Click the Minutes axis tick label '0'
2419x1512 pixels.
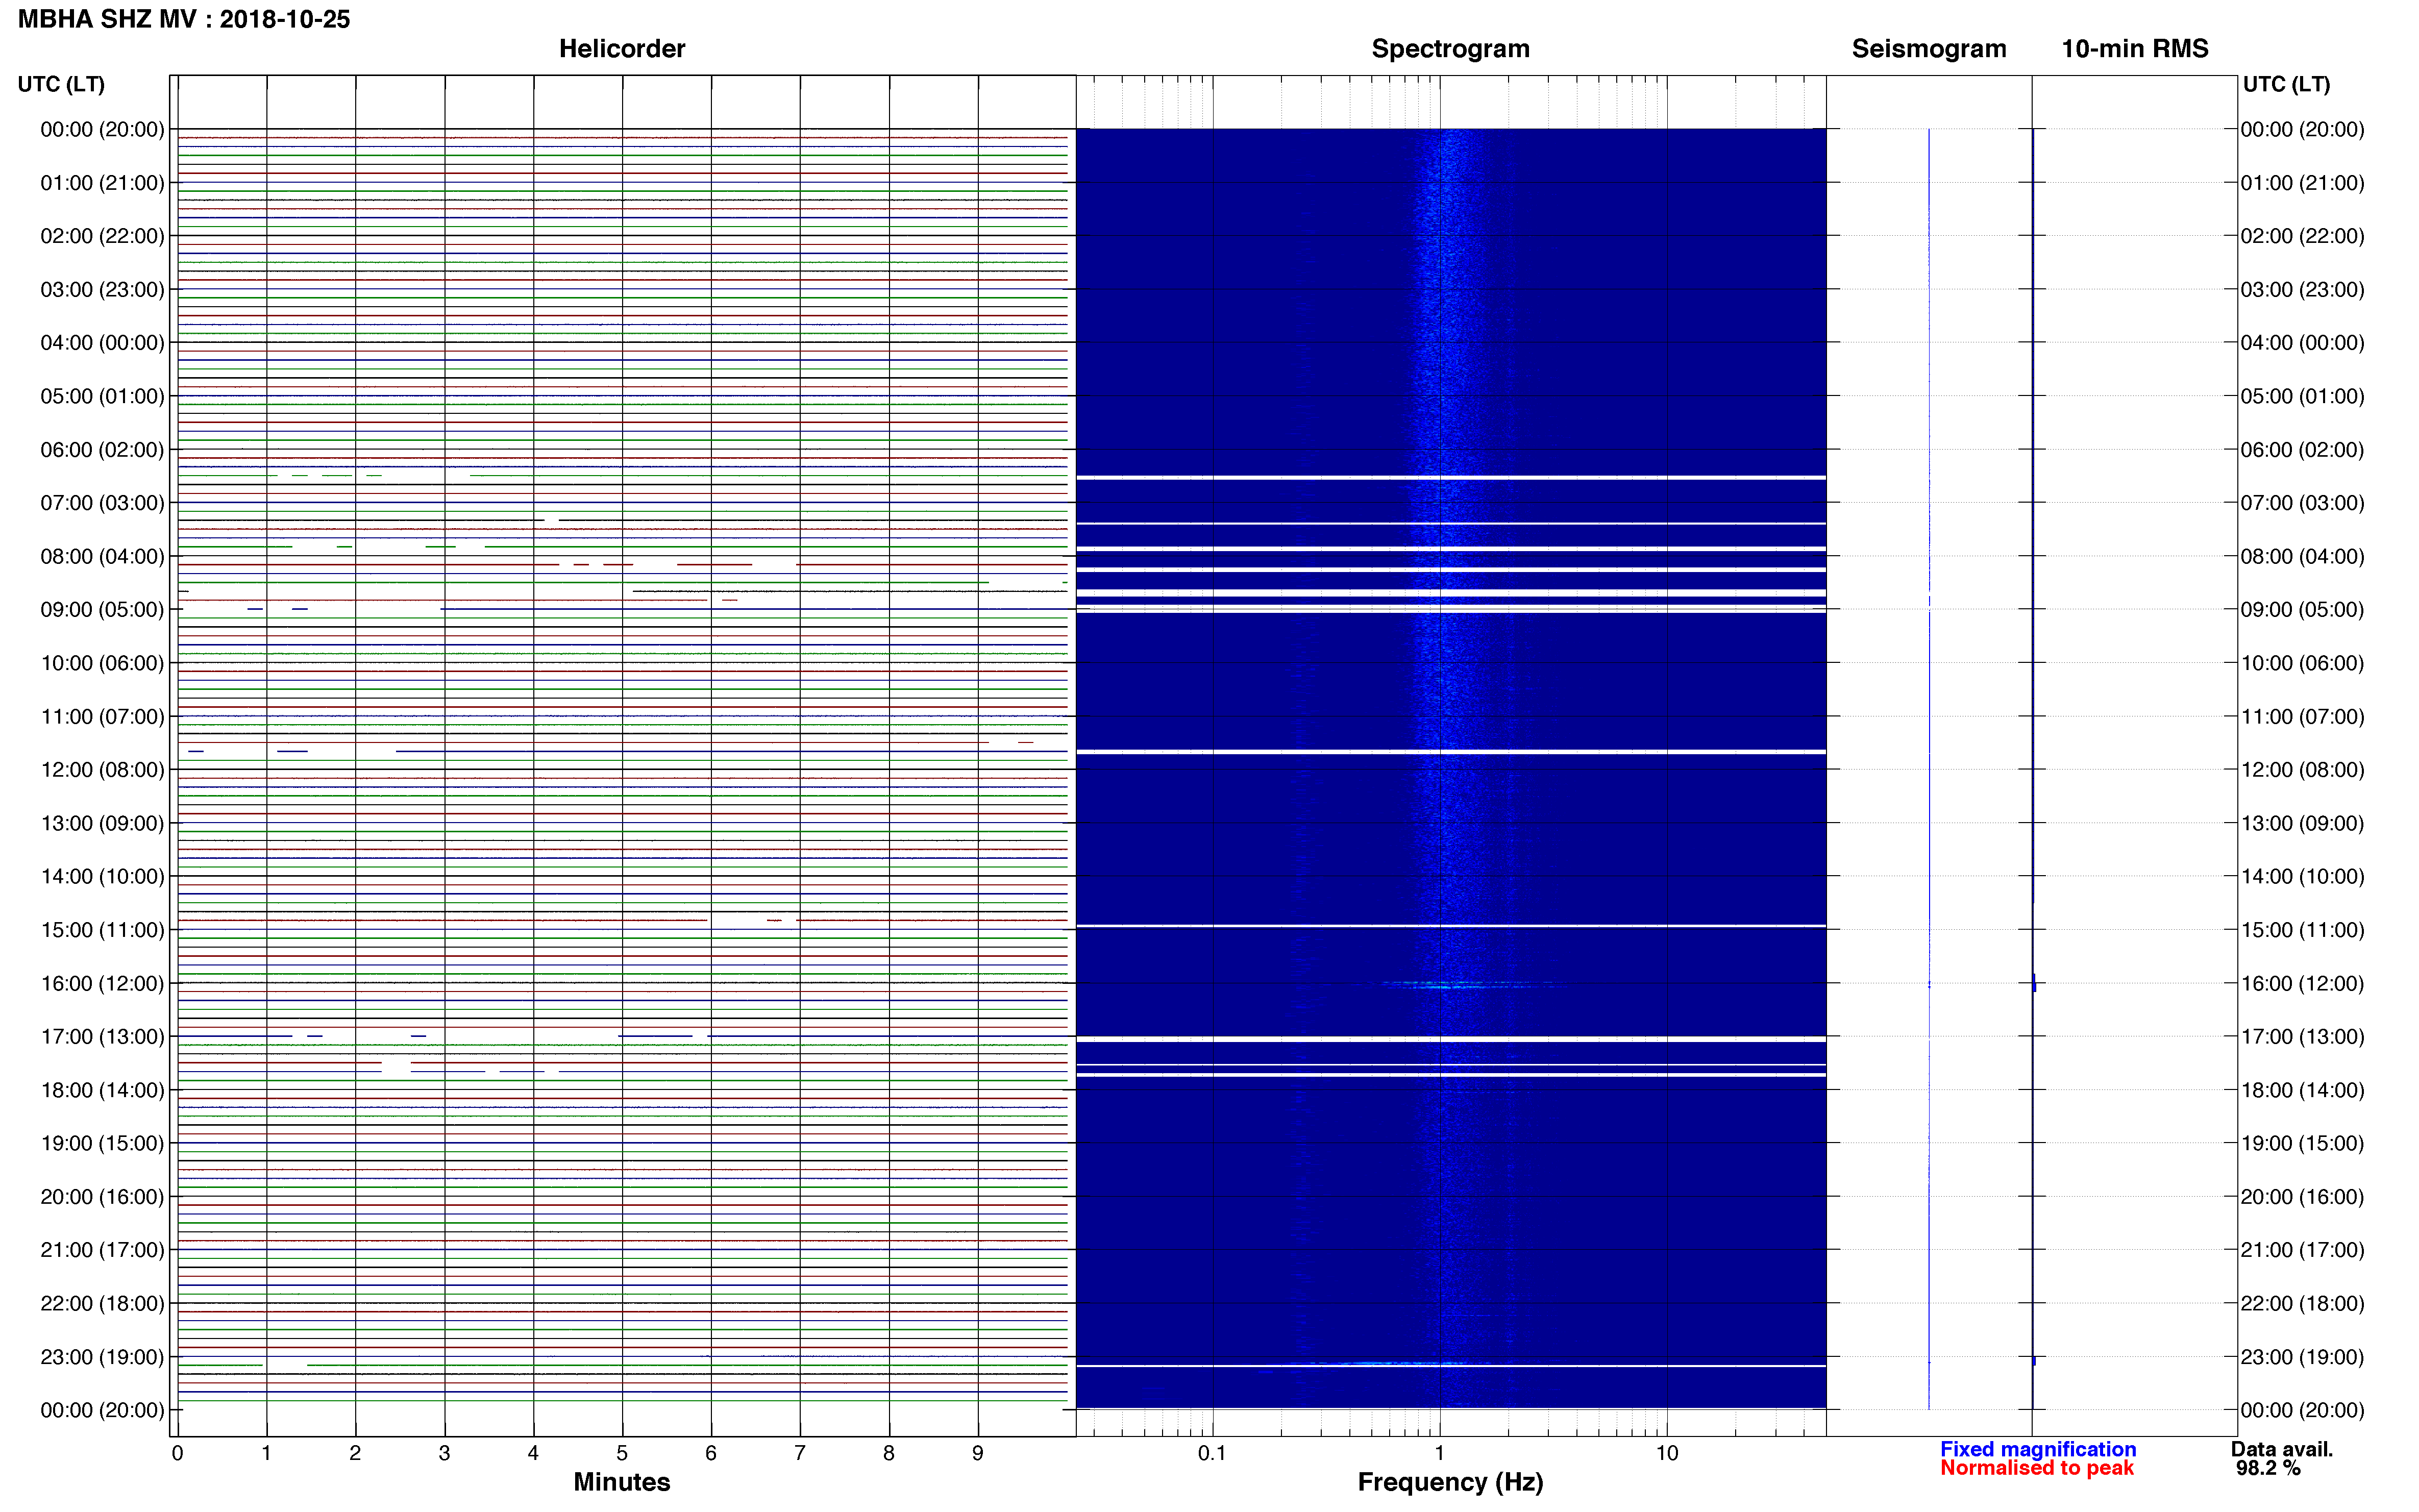point(177,1453)
